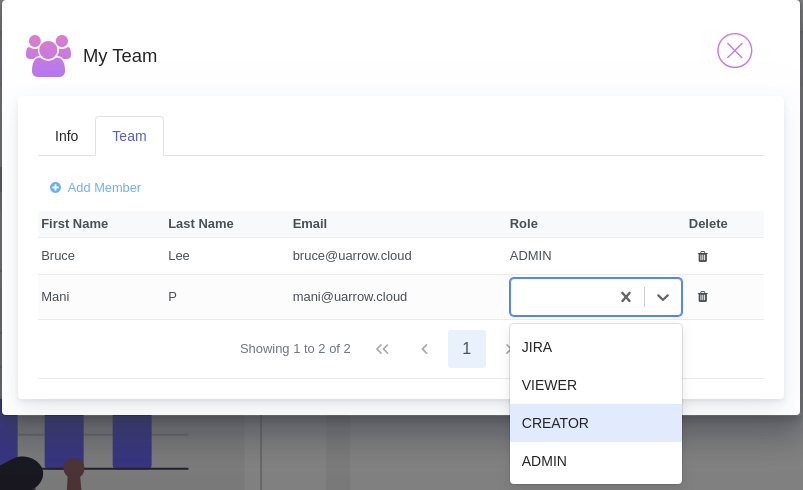This screenshot has height=490, width=803.
Task: Click inside Mani's role input field
Action: pos(563,297)
